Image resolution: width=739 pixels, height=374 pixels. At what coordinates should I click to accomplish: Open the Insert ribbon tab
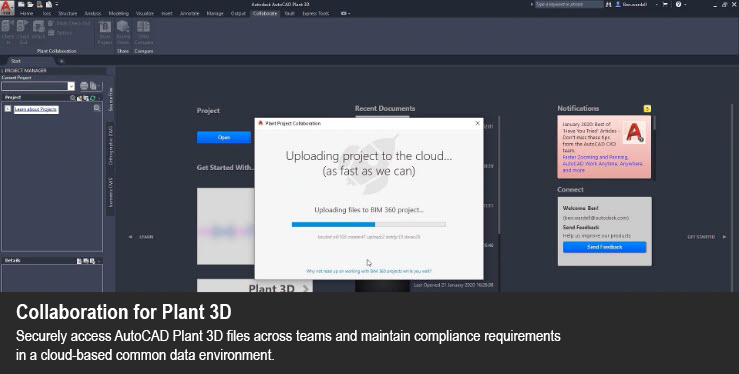pyautogui.click(x=167, y=14)
